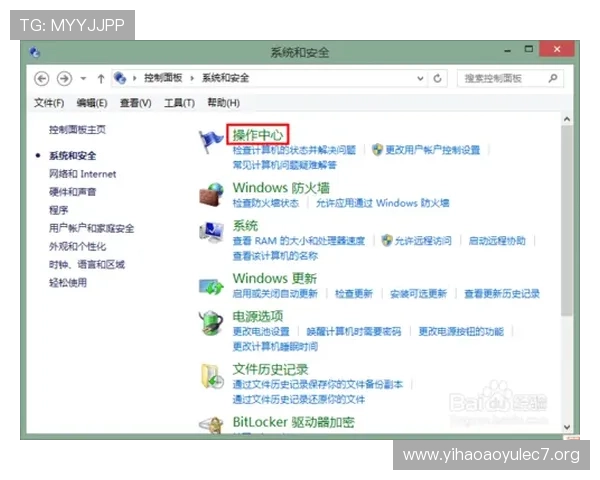600x480 pixels.
Task: Click 更改计算机睡眠时间 link
Action: pos(276,346)
